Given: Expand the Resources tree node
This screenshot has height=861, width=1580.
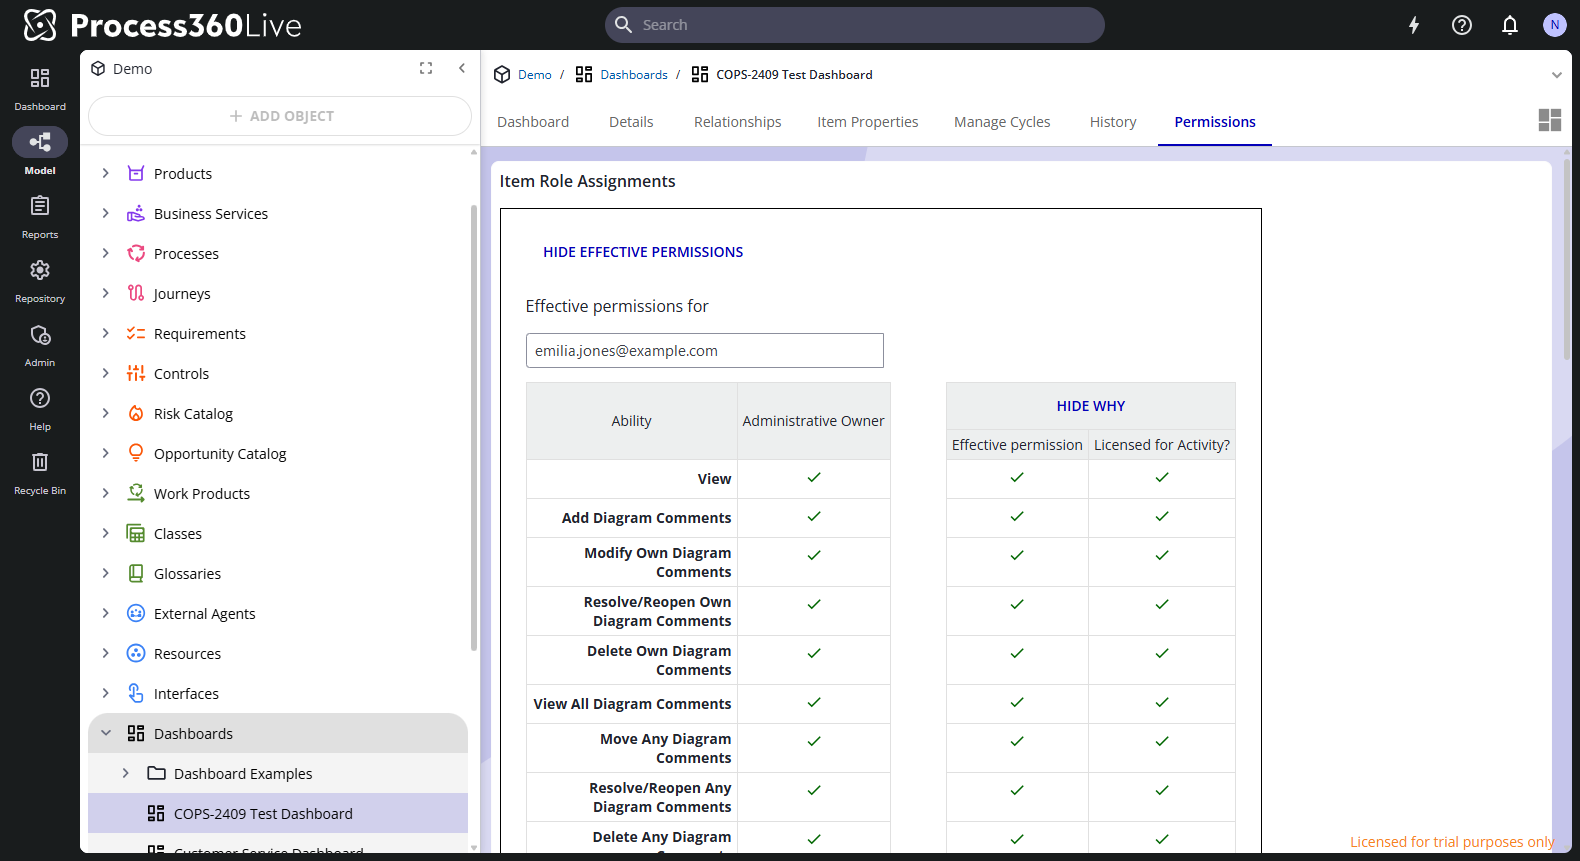Looking at the screenshot, I should (x=106, y=653).
